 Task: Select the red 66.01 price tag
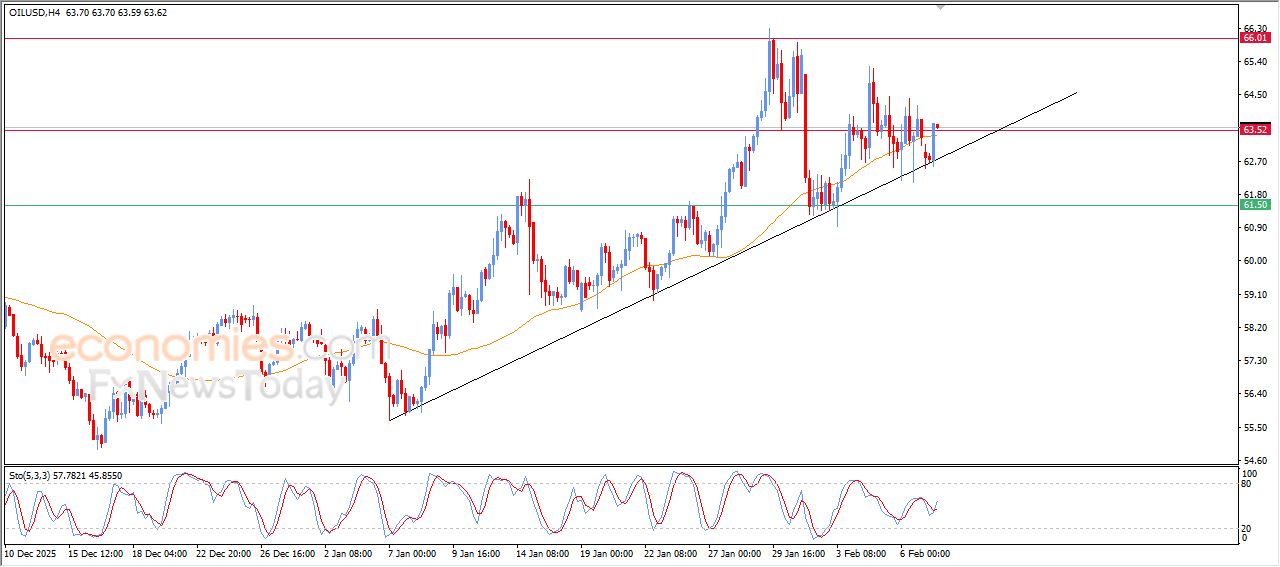click(1254, 38)
